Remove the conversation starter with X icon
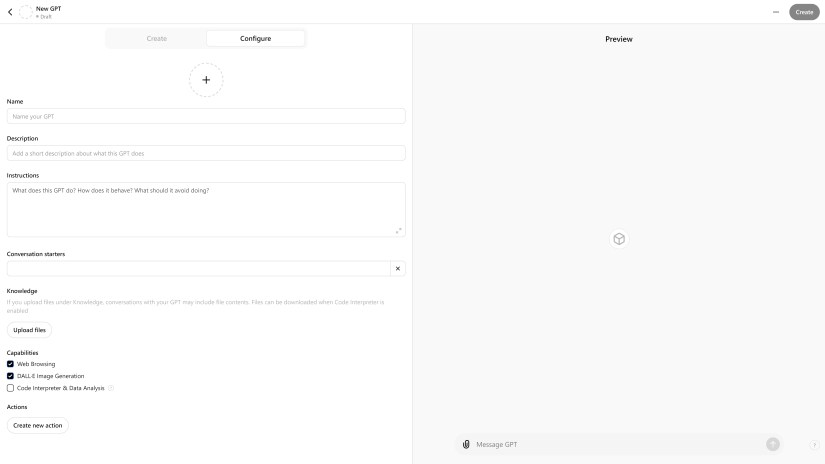This screenshot has width=825, height=464. pos(398,268)
